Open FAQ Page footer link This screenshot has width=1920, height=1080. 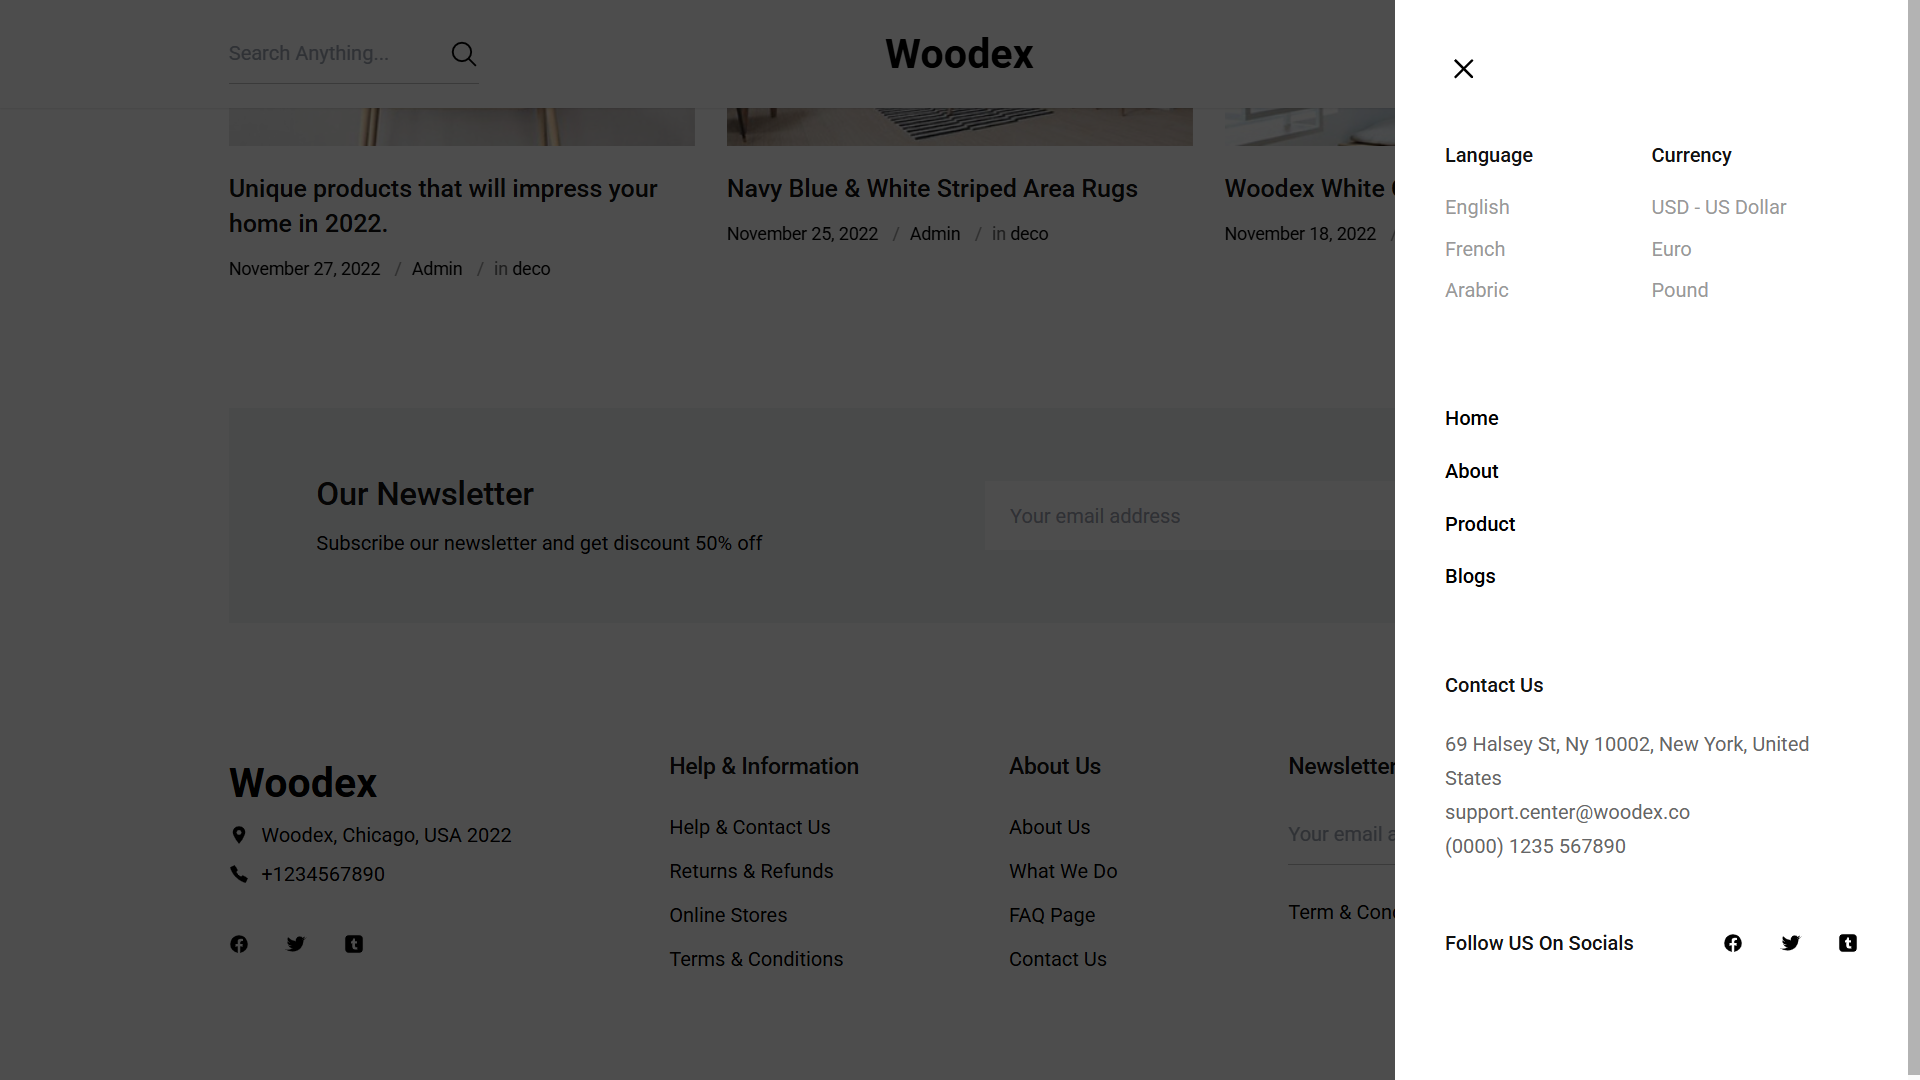(1051, 915)
